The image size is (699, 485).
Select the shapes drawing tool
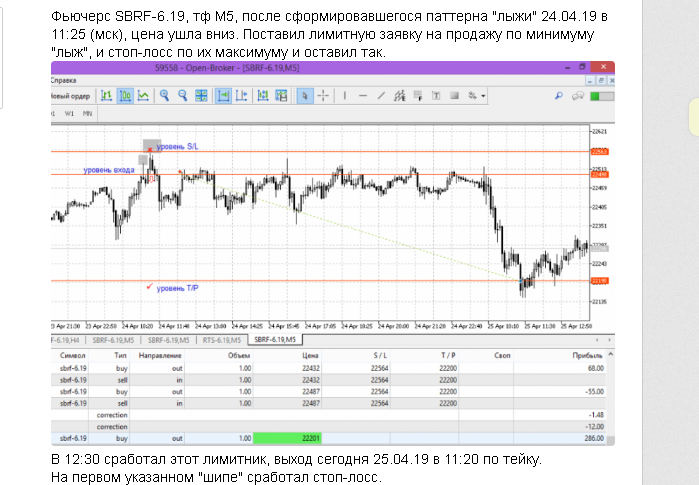[454, 96]
